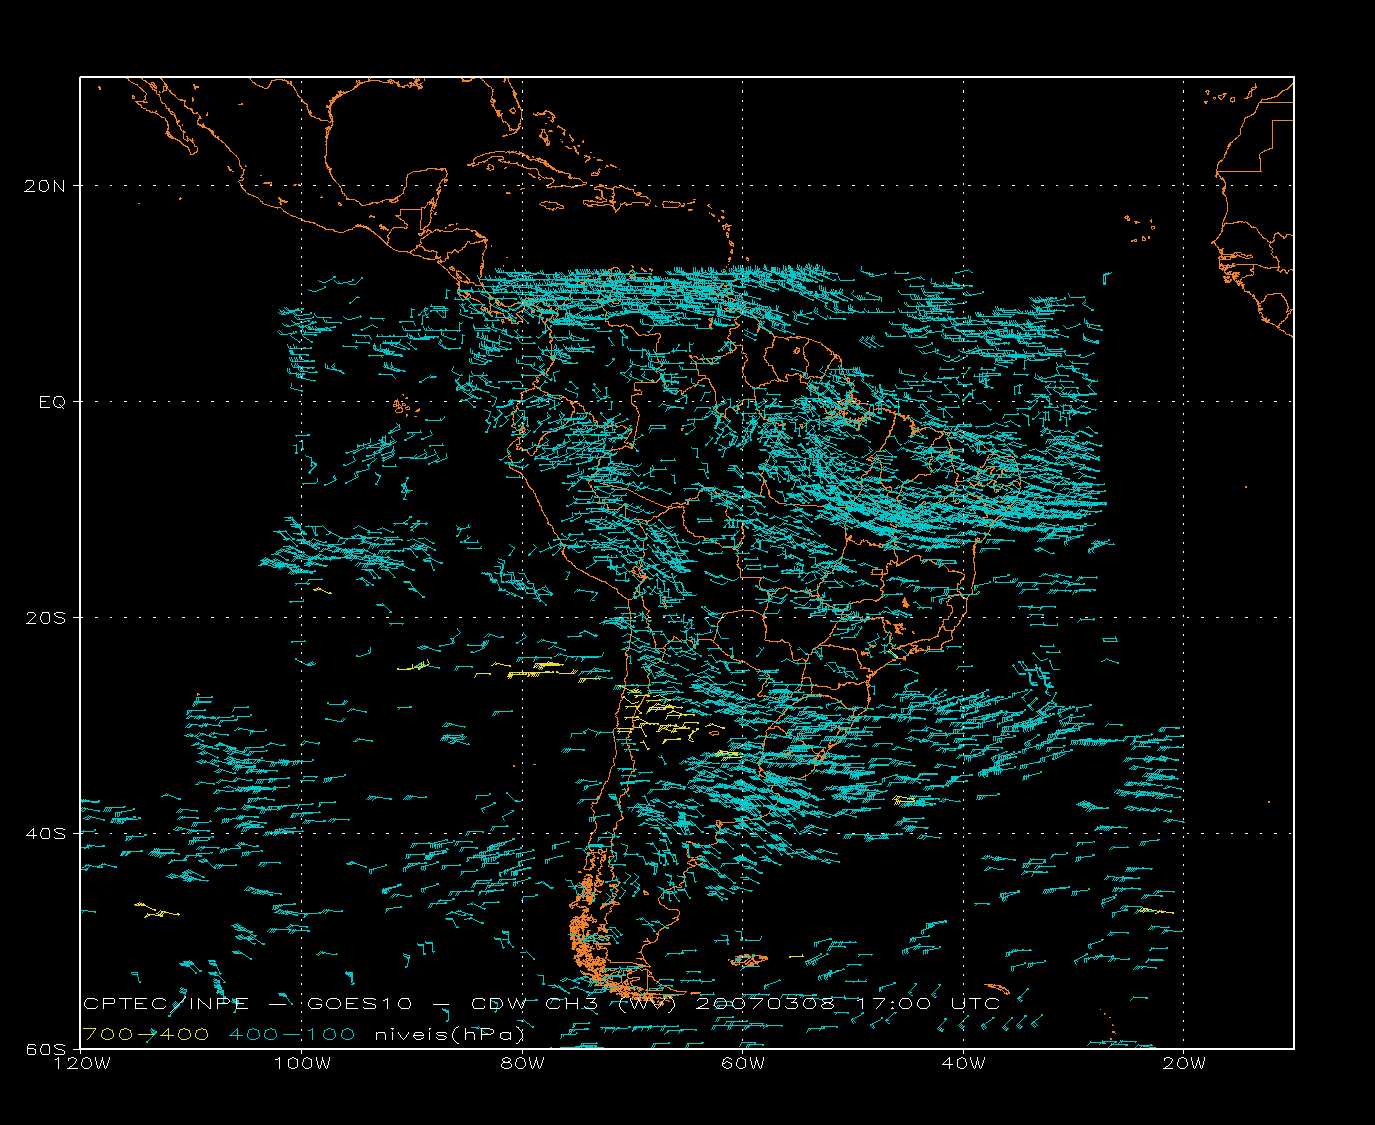1375x1125 pixels.
Task: Click the yellow 700-400 legend label
Action: (x=146, y=1034)
